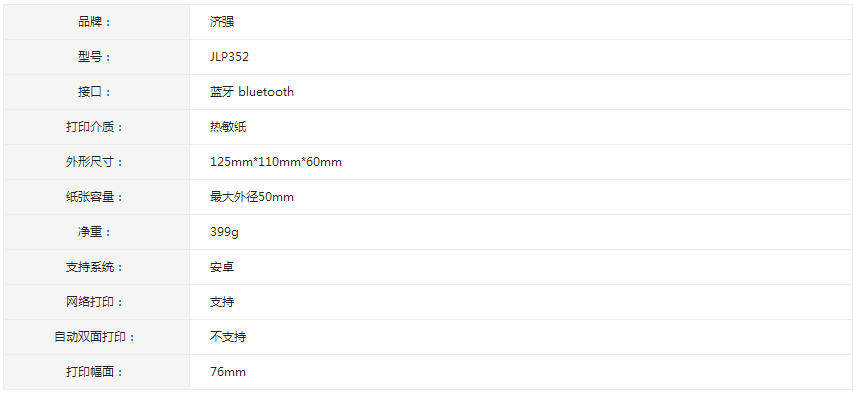Click the 外形尺寸 label cell
Image resolution: width=858 pixels, height=399 pixels.
point(96,162)
